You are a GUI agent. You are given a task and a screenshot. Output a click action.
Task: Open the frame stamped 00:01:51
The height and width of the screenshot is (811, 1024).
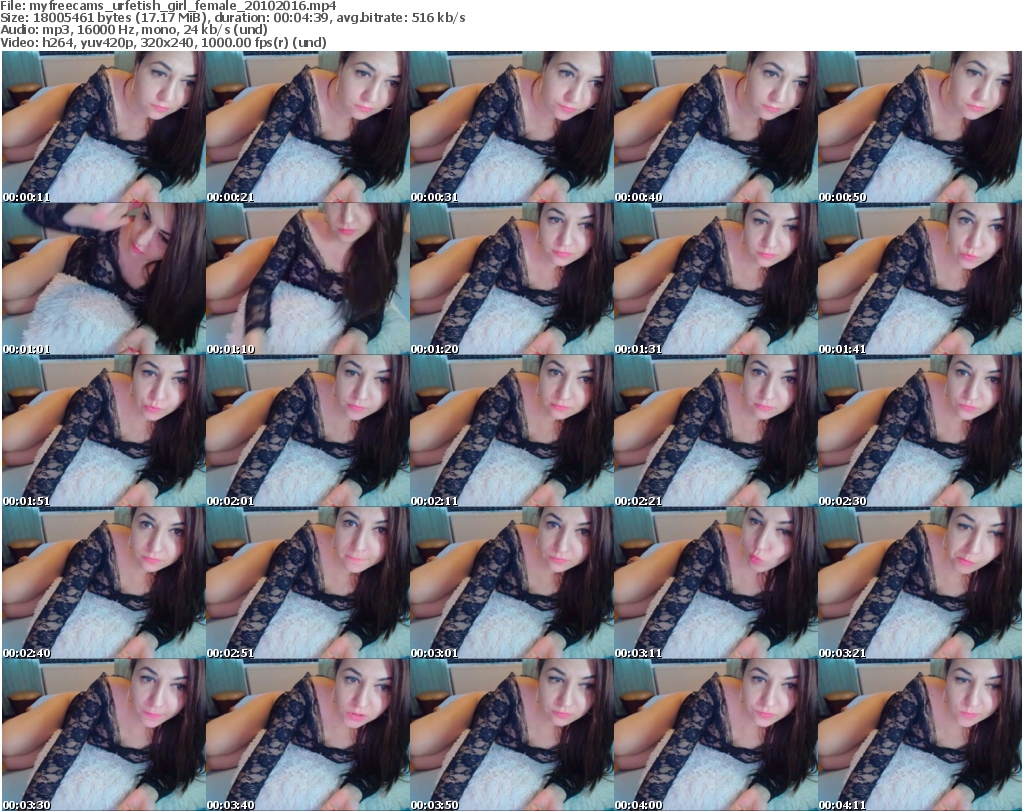[x=104, y=431]
